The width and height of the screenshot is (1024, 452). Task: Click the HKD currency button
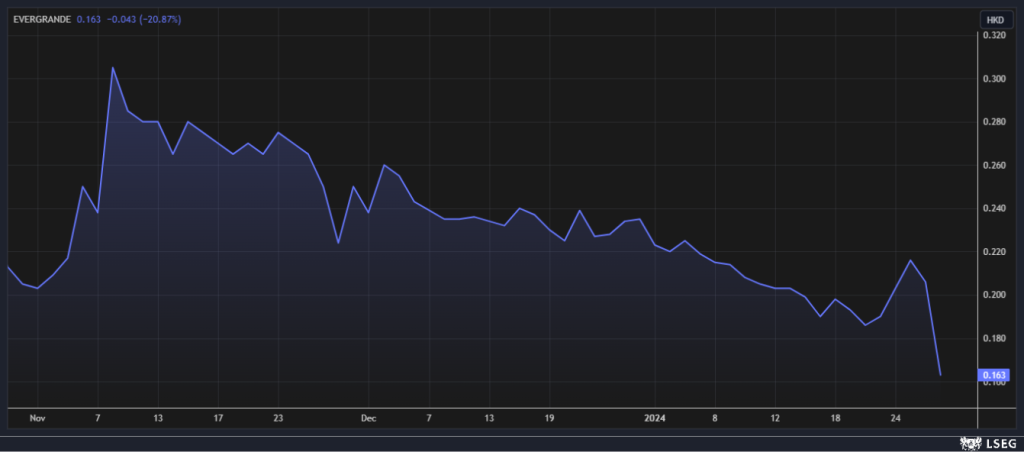(x=995, y=20)
